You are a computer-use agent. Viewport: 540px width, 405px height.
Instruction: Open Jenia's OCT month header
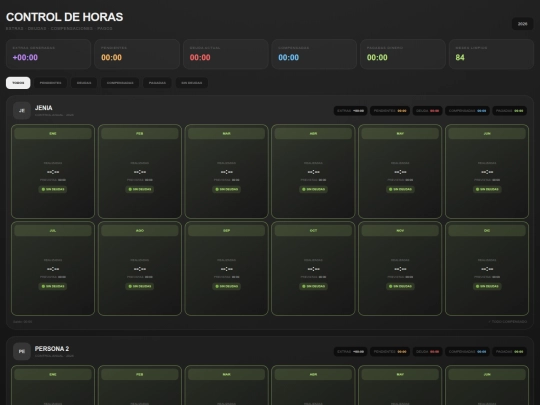click(x=313, y=231)
